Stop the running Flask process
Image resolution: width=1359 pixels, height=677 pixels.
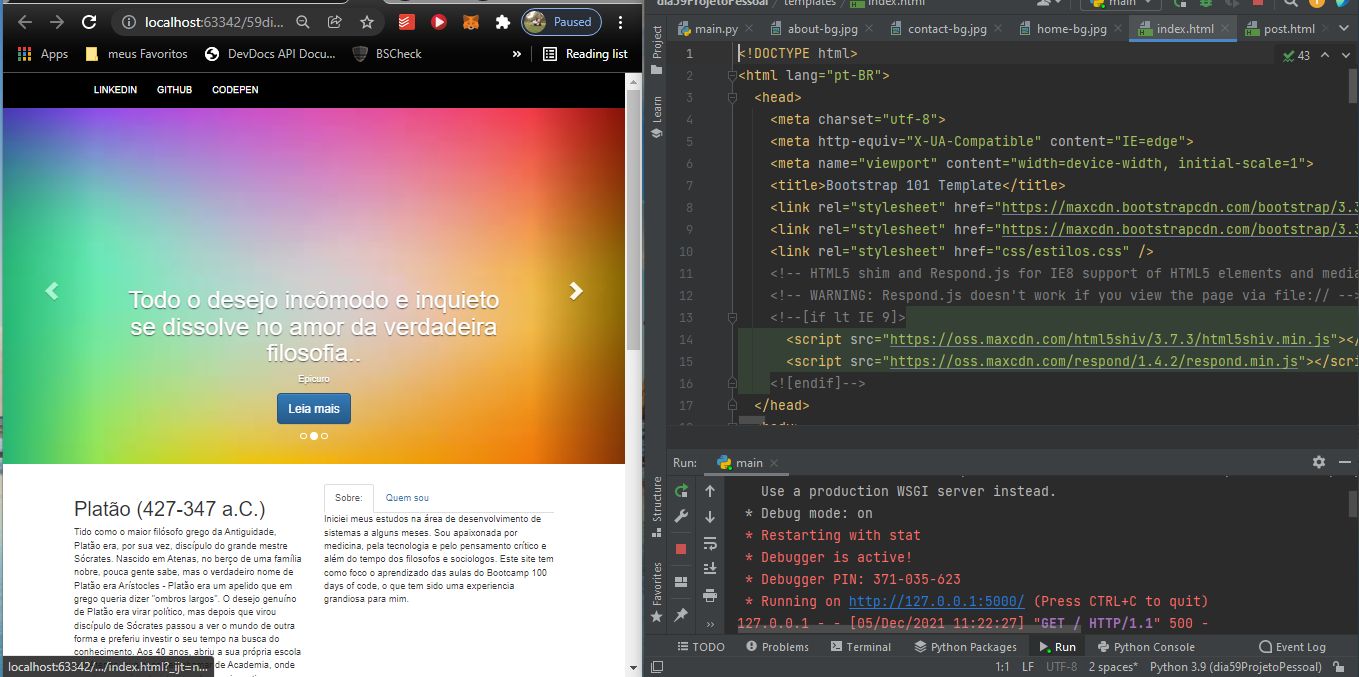click(681, 549)
